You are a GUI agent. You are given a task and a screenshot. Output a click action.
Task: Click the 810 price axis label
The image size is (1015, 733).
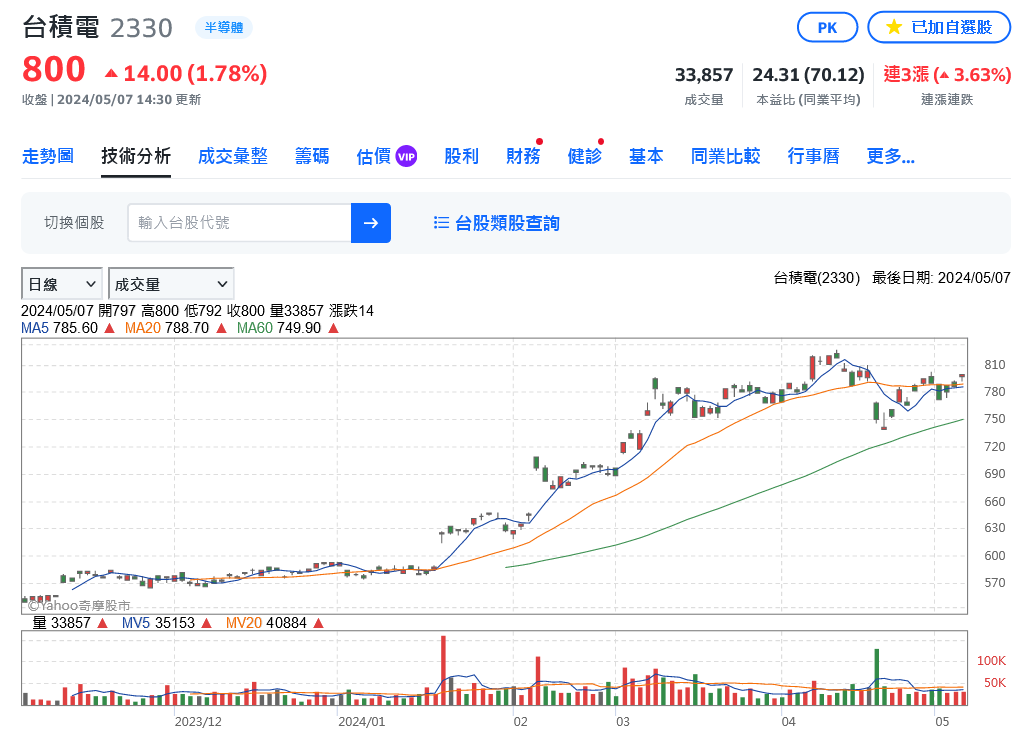(x=994, y=365)
